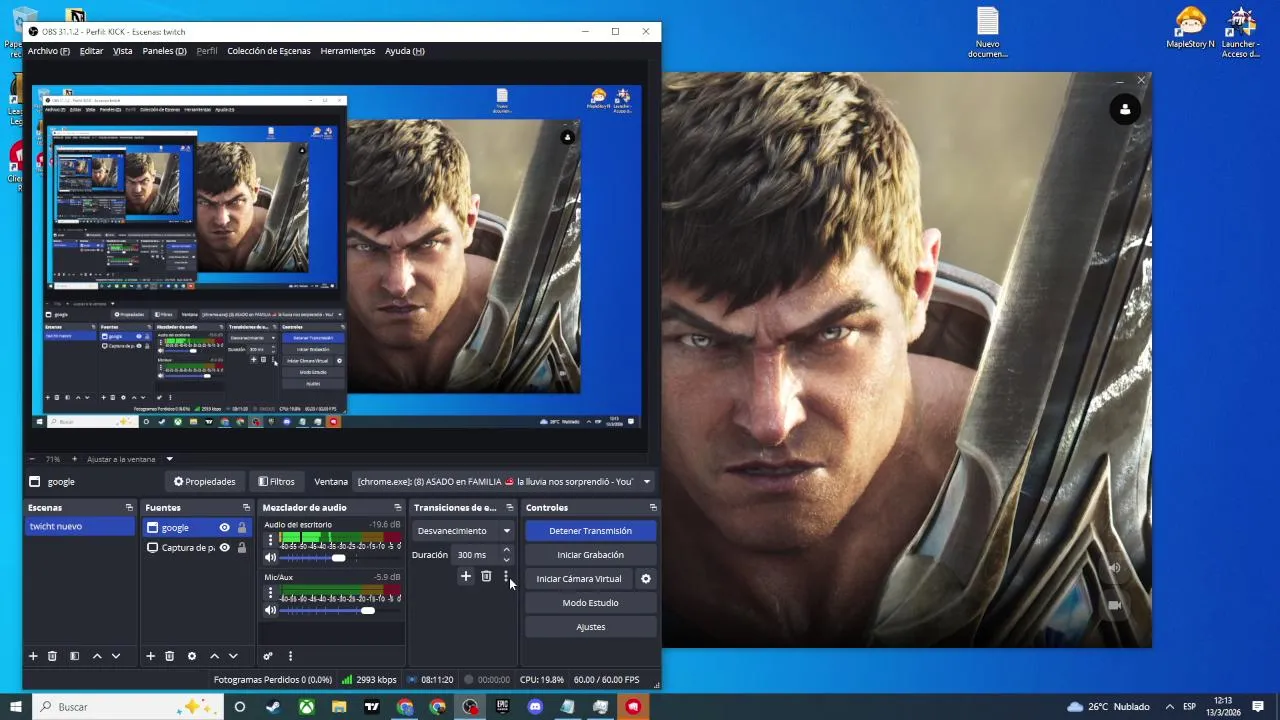Toggle visibility of google source
The height and width of the screenshot is (720, 1280).
coord(224,528)
